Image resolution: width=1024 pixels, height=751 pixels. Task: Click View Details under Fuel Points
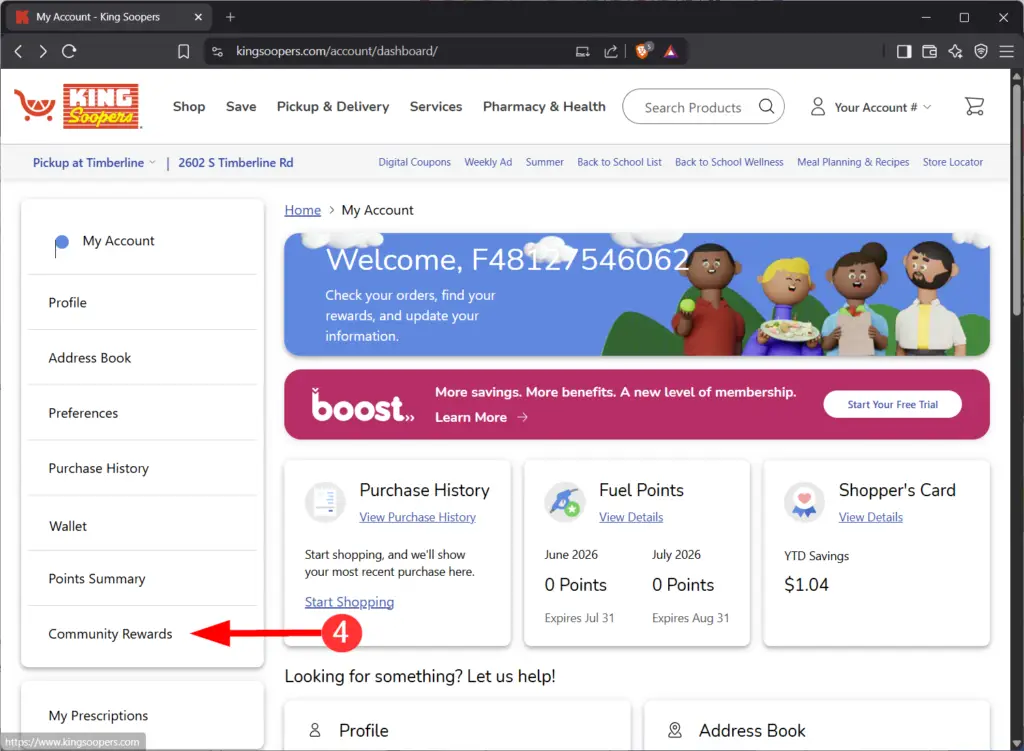[x=631, y=517]
